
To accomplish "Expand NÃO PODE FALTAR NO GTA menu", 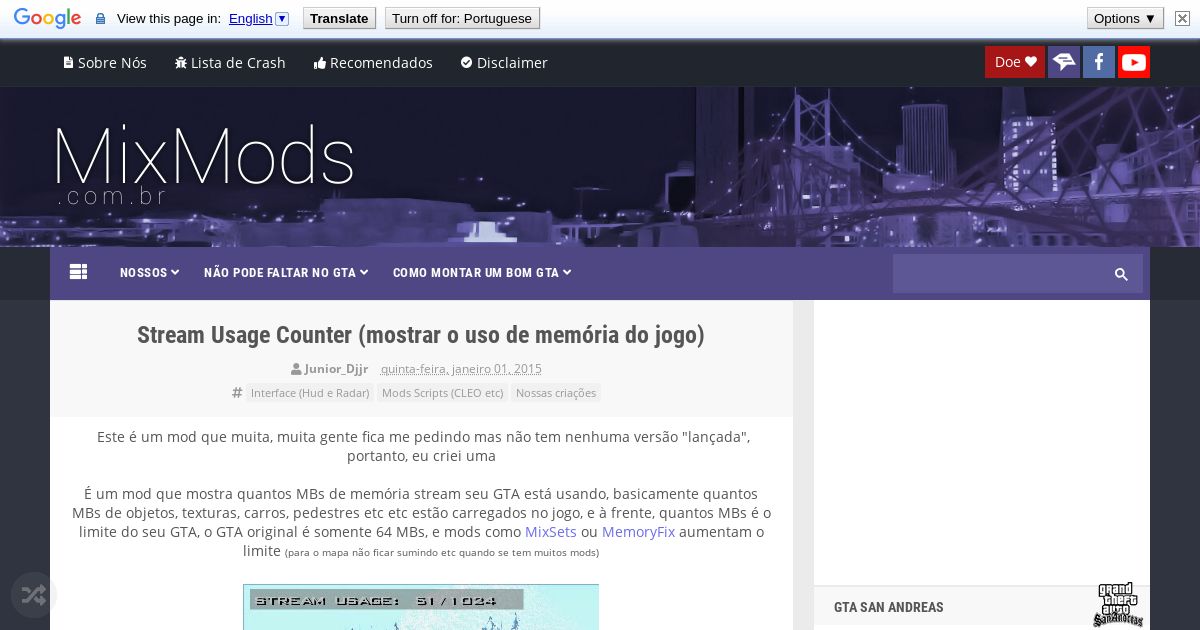I will point(286,273).
